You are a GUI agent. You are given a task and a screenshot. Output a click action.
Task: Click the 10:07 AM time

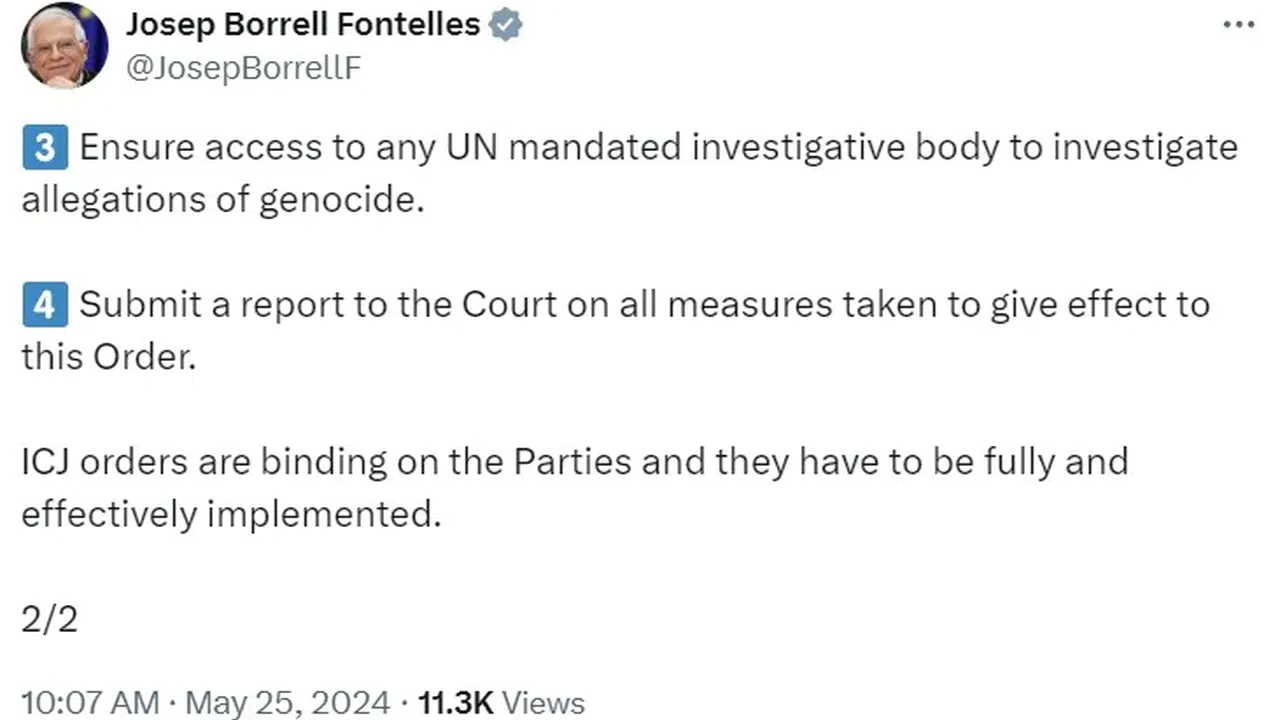pos(90,702)
